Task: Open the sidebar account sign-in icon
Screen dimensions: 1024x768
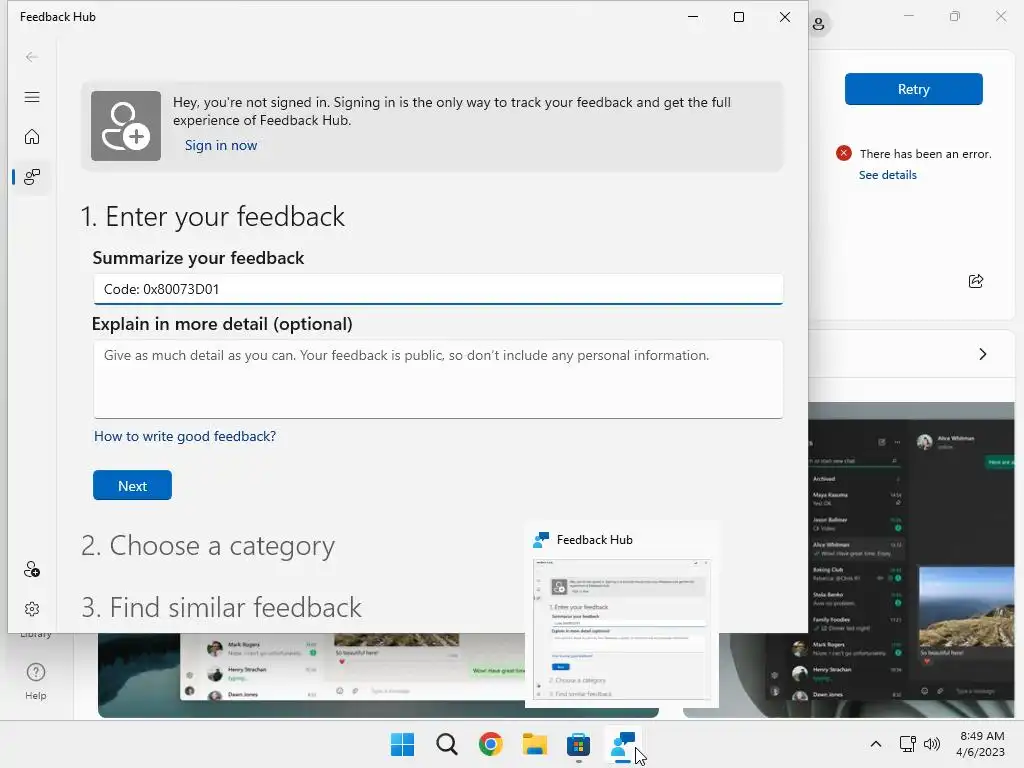Action: (31, 569)
